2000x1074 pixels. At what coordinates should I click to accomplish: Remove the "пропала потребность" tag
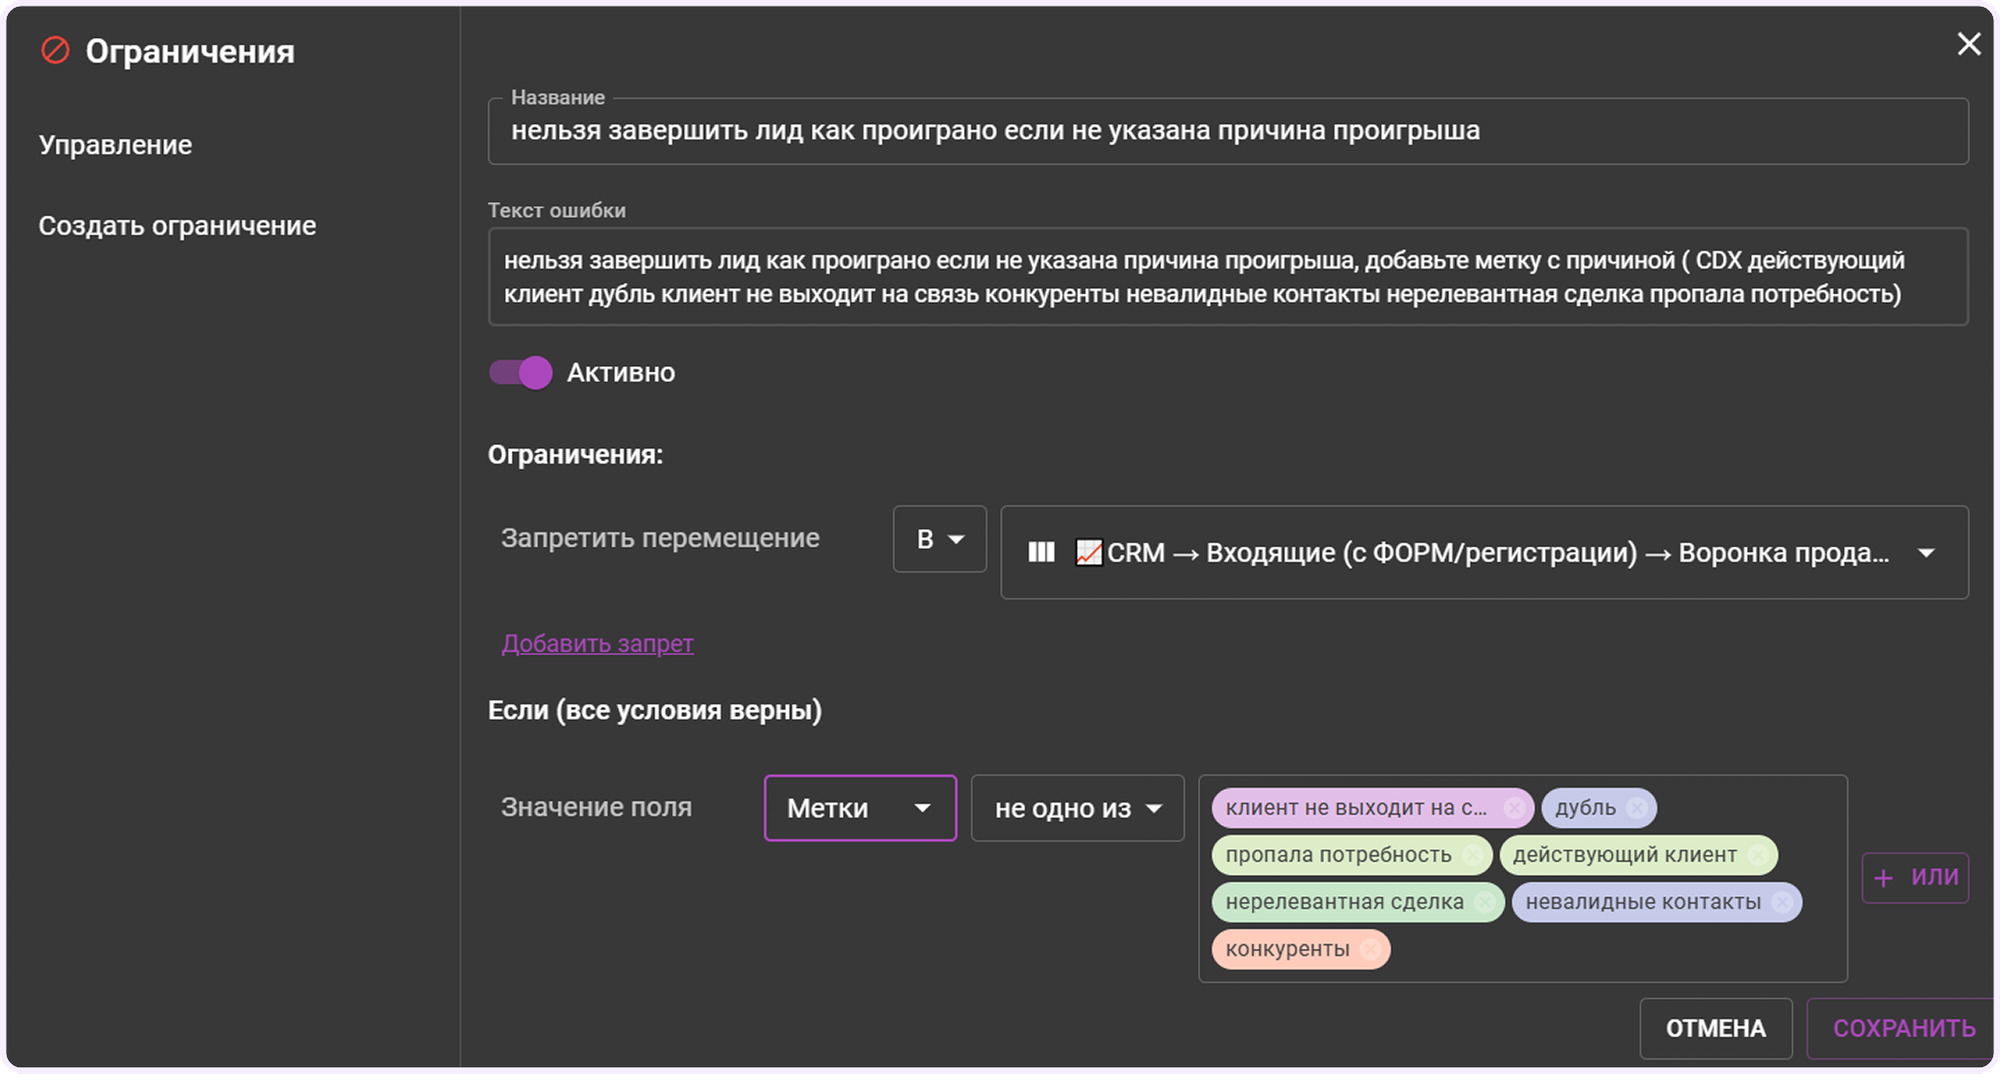point(1472,855)
